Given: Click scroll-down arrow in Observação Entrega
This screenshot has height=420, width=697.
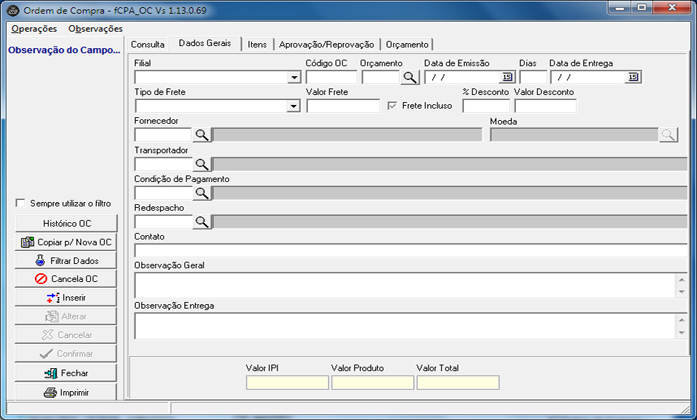Looking at the screenshot, I should tap(681, 332).
